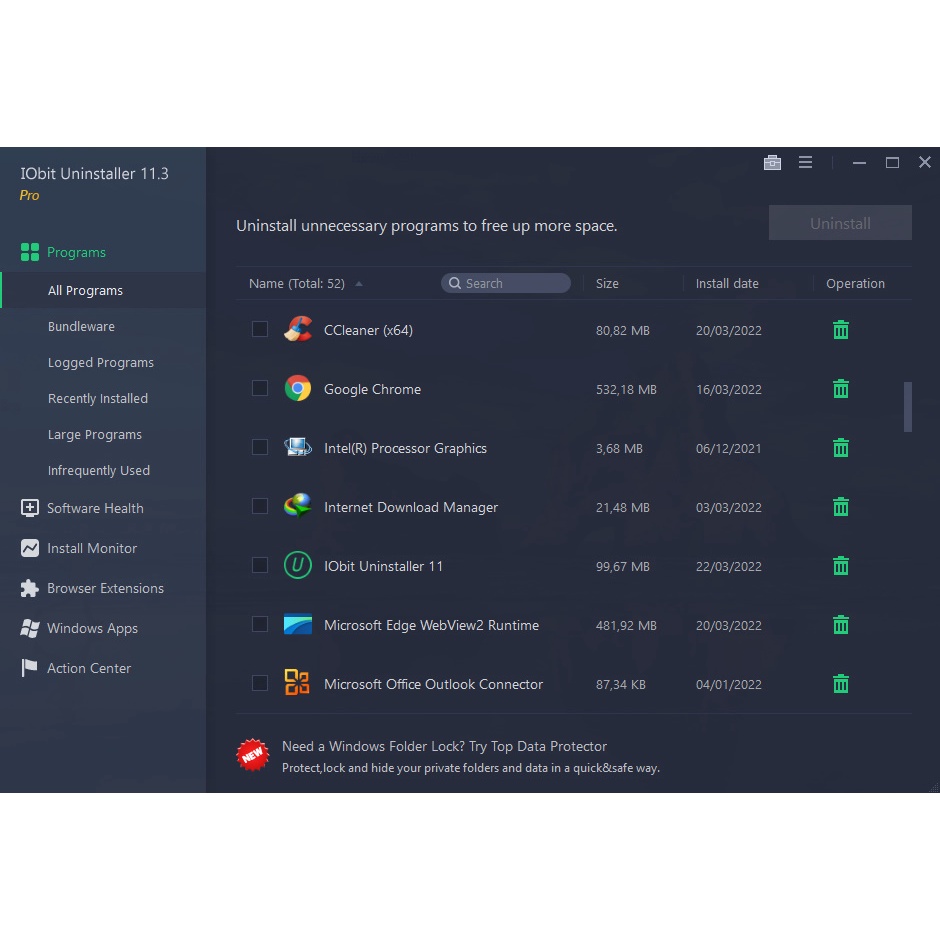The height and width of the screenshot is (940, 940).
Task: Open the Top Data Protector promotion link
Action: pyautogui.click(x=444, y=746)
